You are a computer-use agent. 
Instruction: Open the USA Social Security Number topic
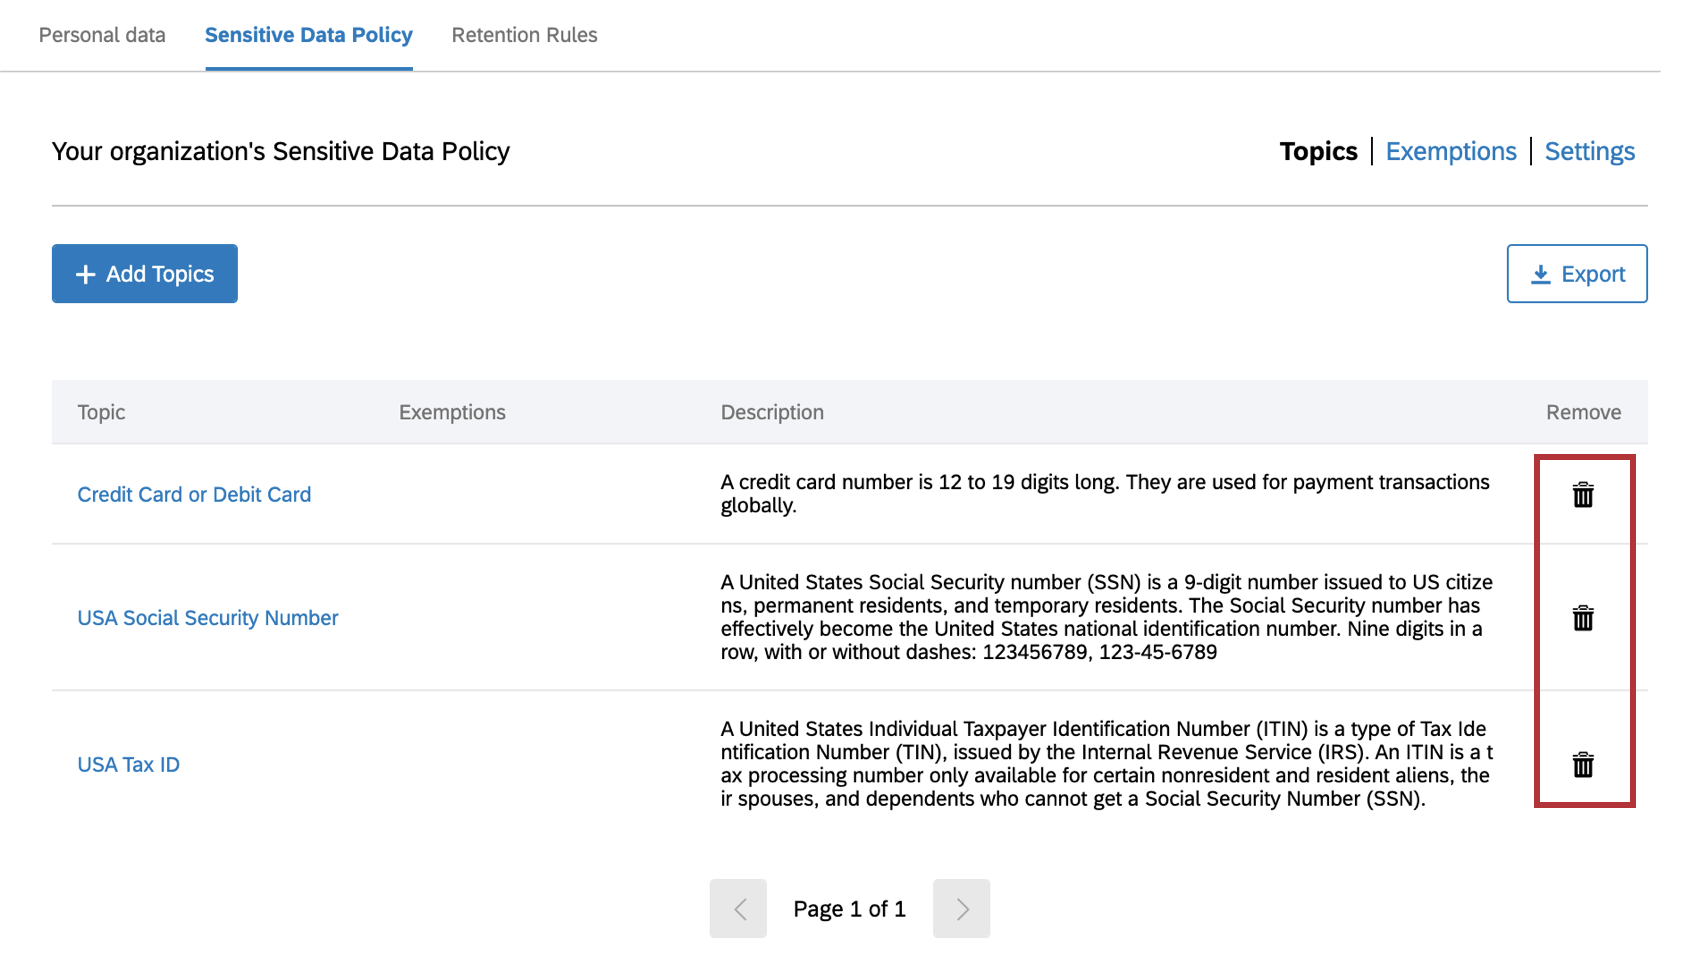(x=208, y=618)
